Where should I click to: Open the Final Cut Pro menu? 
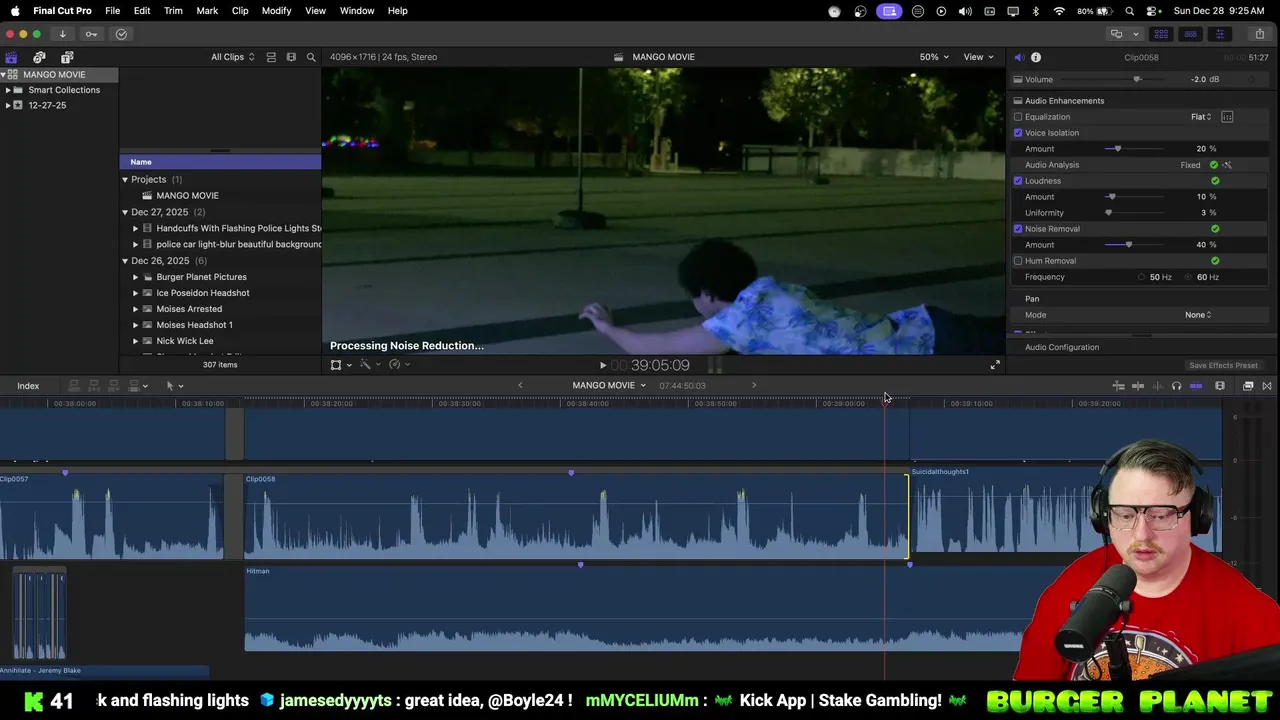pyautogui.click(x=62, y=11)
